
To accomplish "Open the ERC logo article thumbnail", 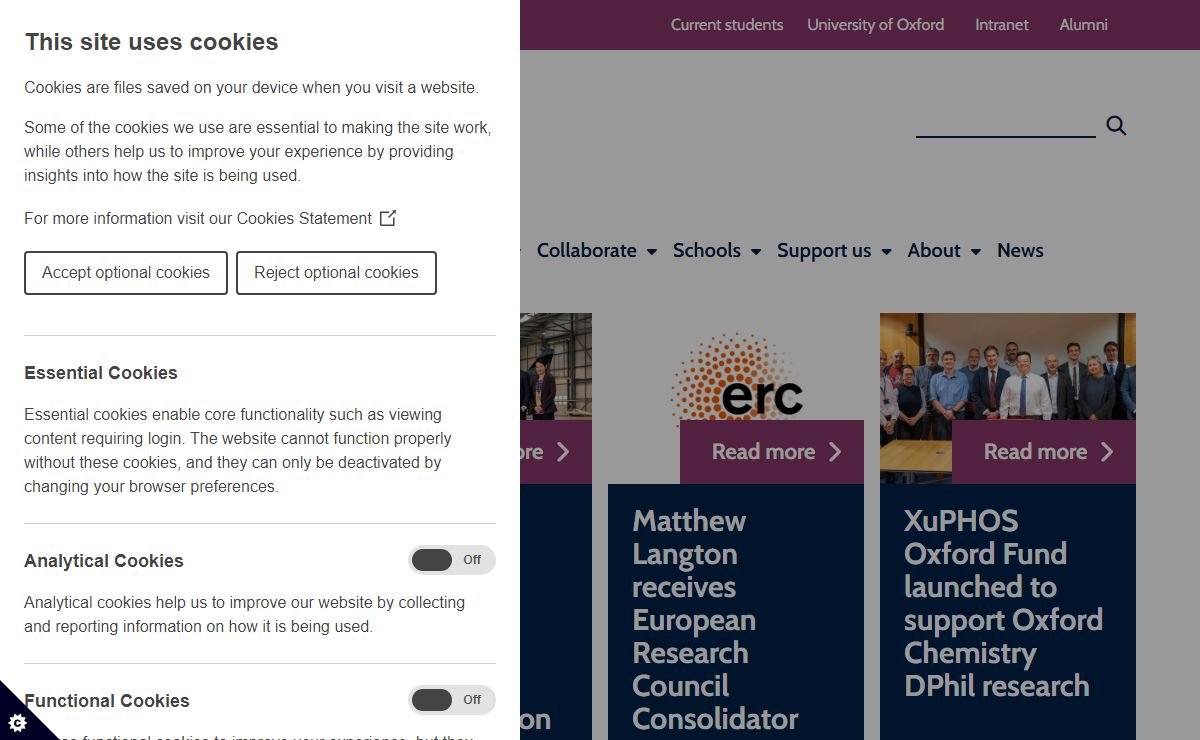I will 736,375.
